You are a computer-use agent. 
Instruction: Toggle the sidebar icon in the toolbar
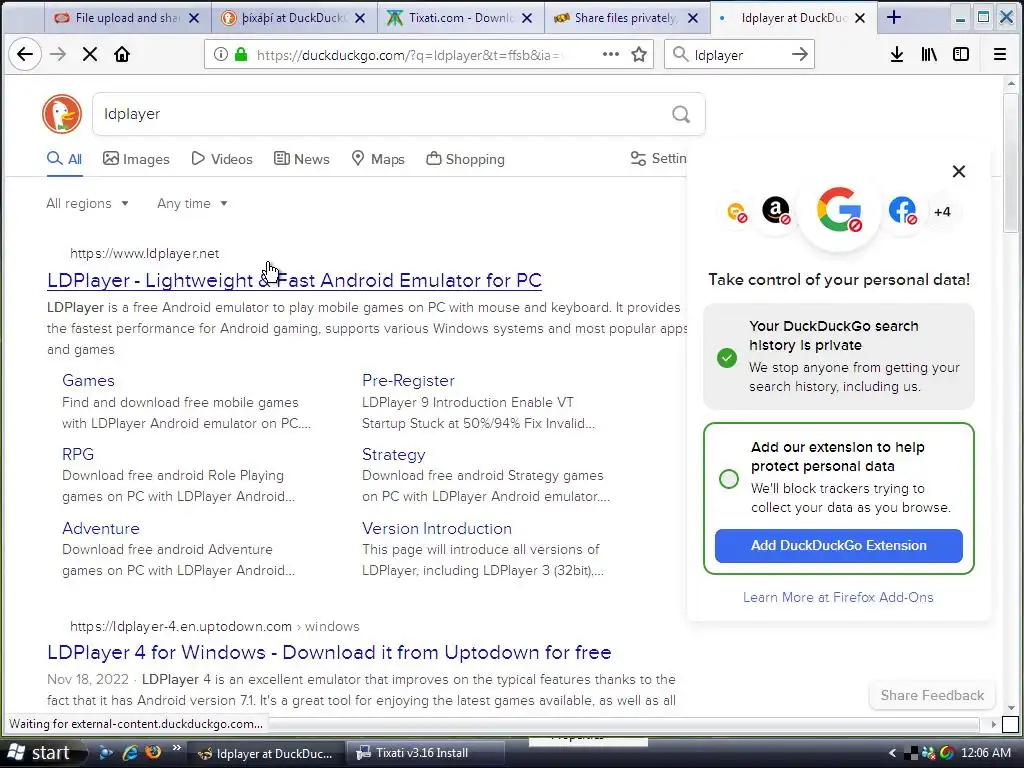point(961,54)
